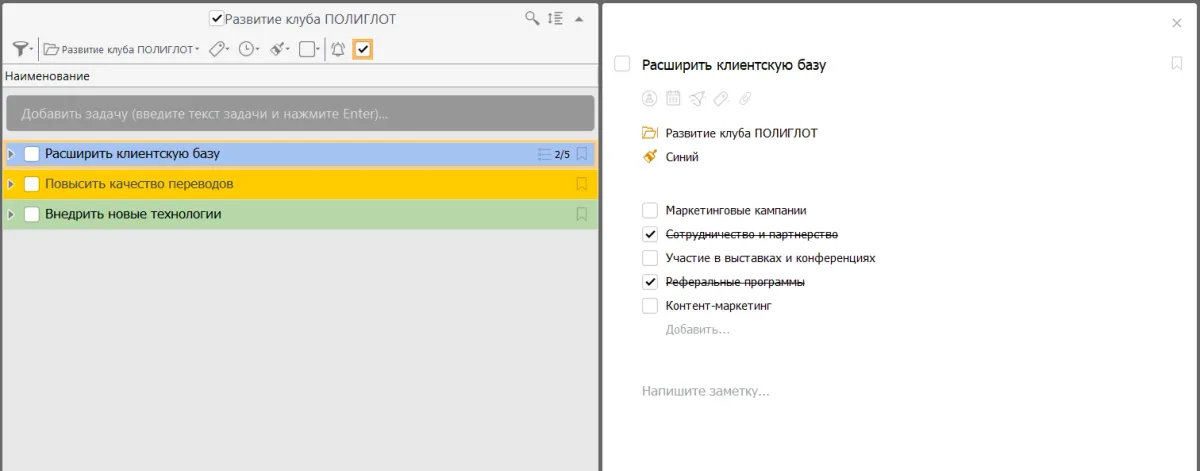Viewport: 1200px width, 471px height.
Task: Click Добавить… to add a subtask
Action: pos(697,329)
